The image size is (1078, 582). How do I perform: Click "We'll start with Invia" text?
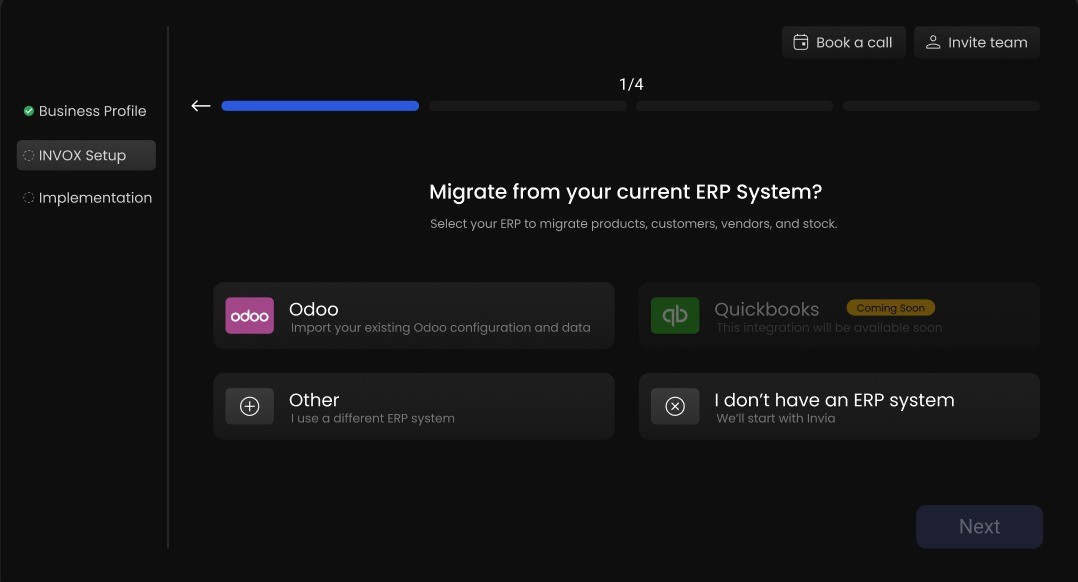point(776,418)
